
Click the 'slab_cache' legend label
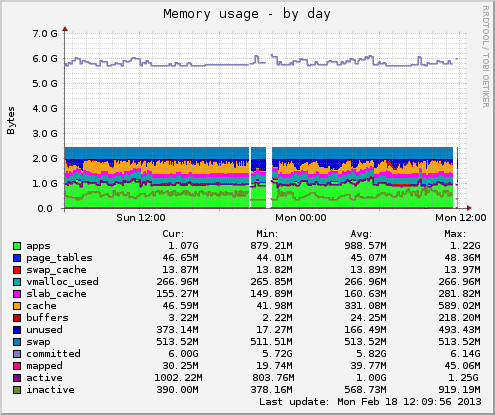[x=56, y=294]
